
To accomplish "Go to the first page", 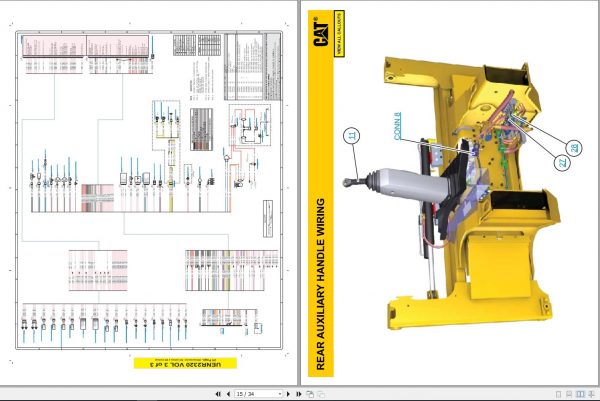I will point(218,394).
